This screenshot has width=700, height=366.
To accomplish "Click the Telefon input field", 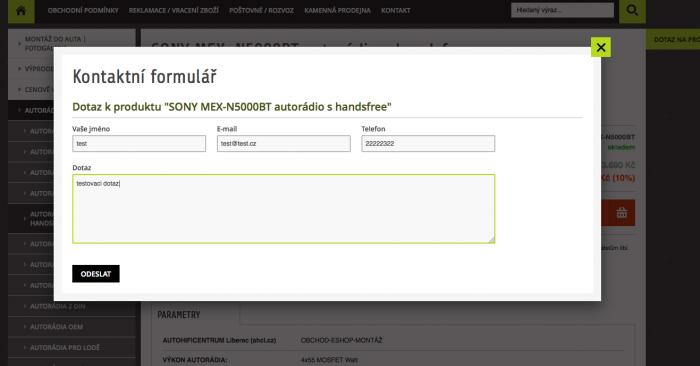I will tap(428, 144).
